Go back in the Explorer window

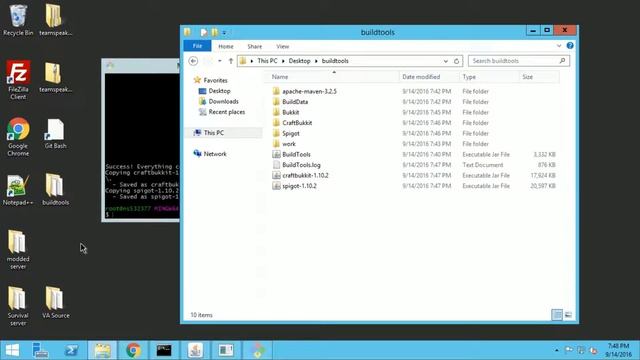click(193, 61)
